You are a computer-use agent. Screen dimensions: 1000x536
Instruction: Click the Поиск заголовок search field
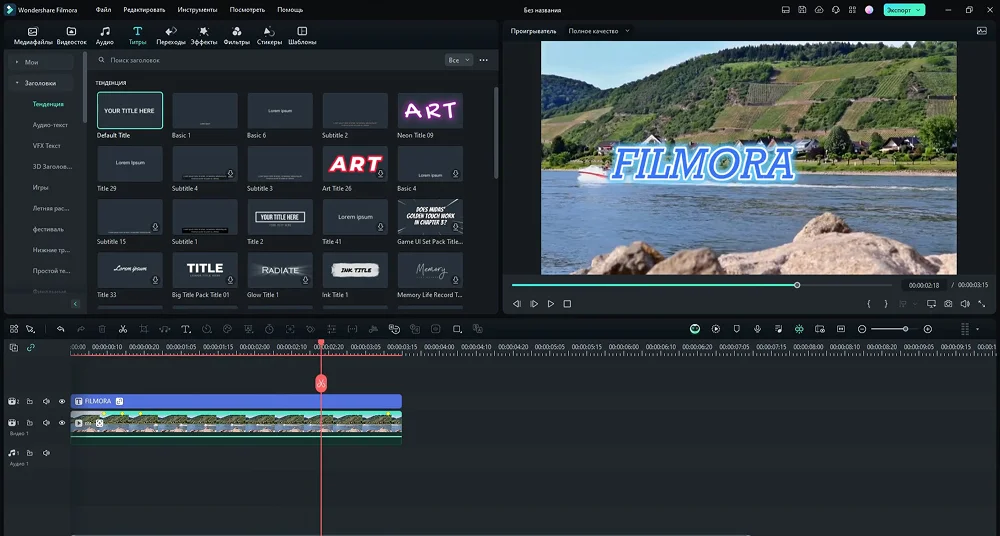tap(268, 60)
